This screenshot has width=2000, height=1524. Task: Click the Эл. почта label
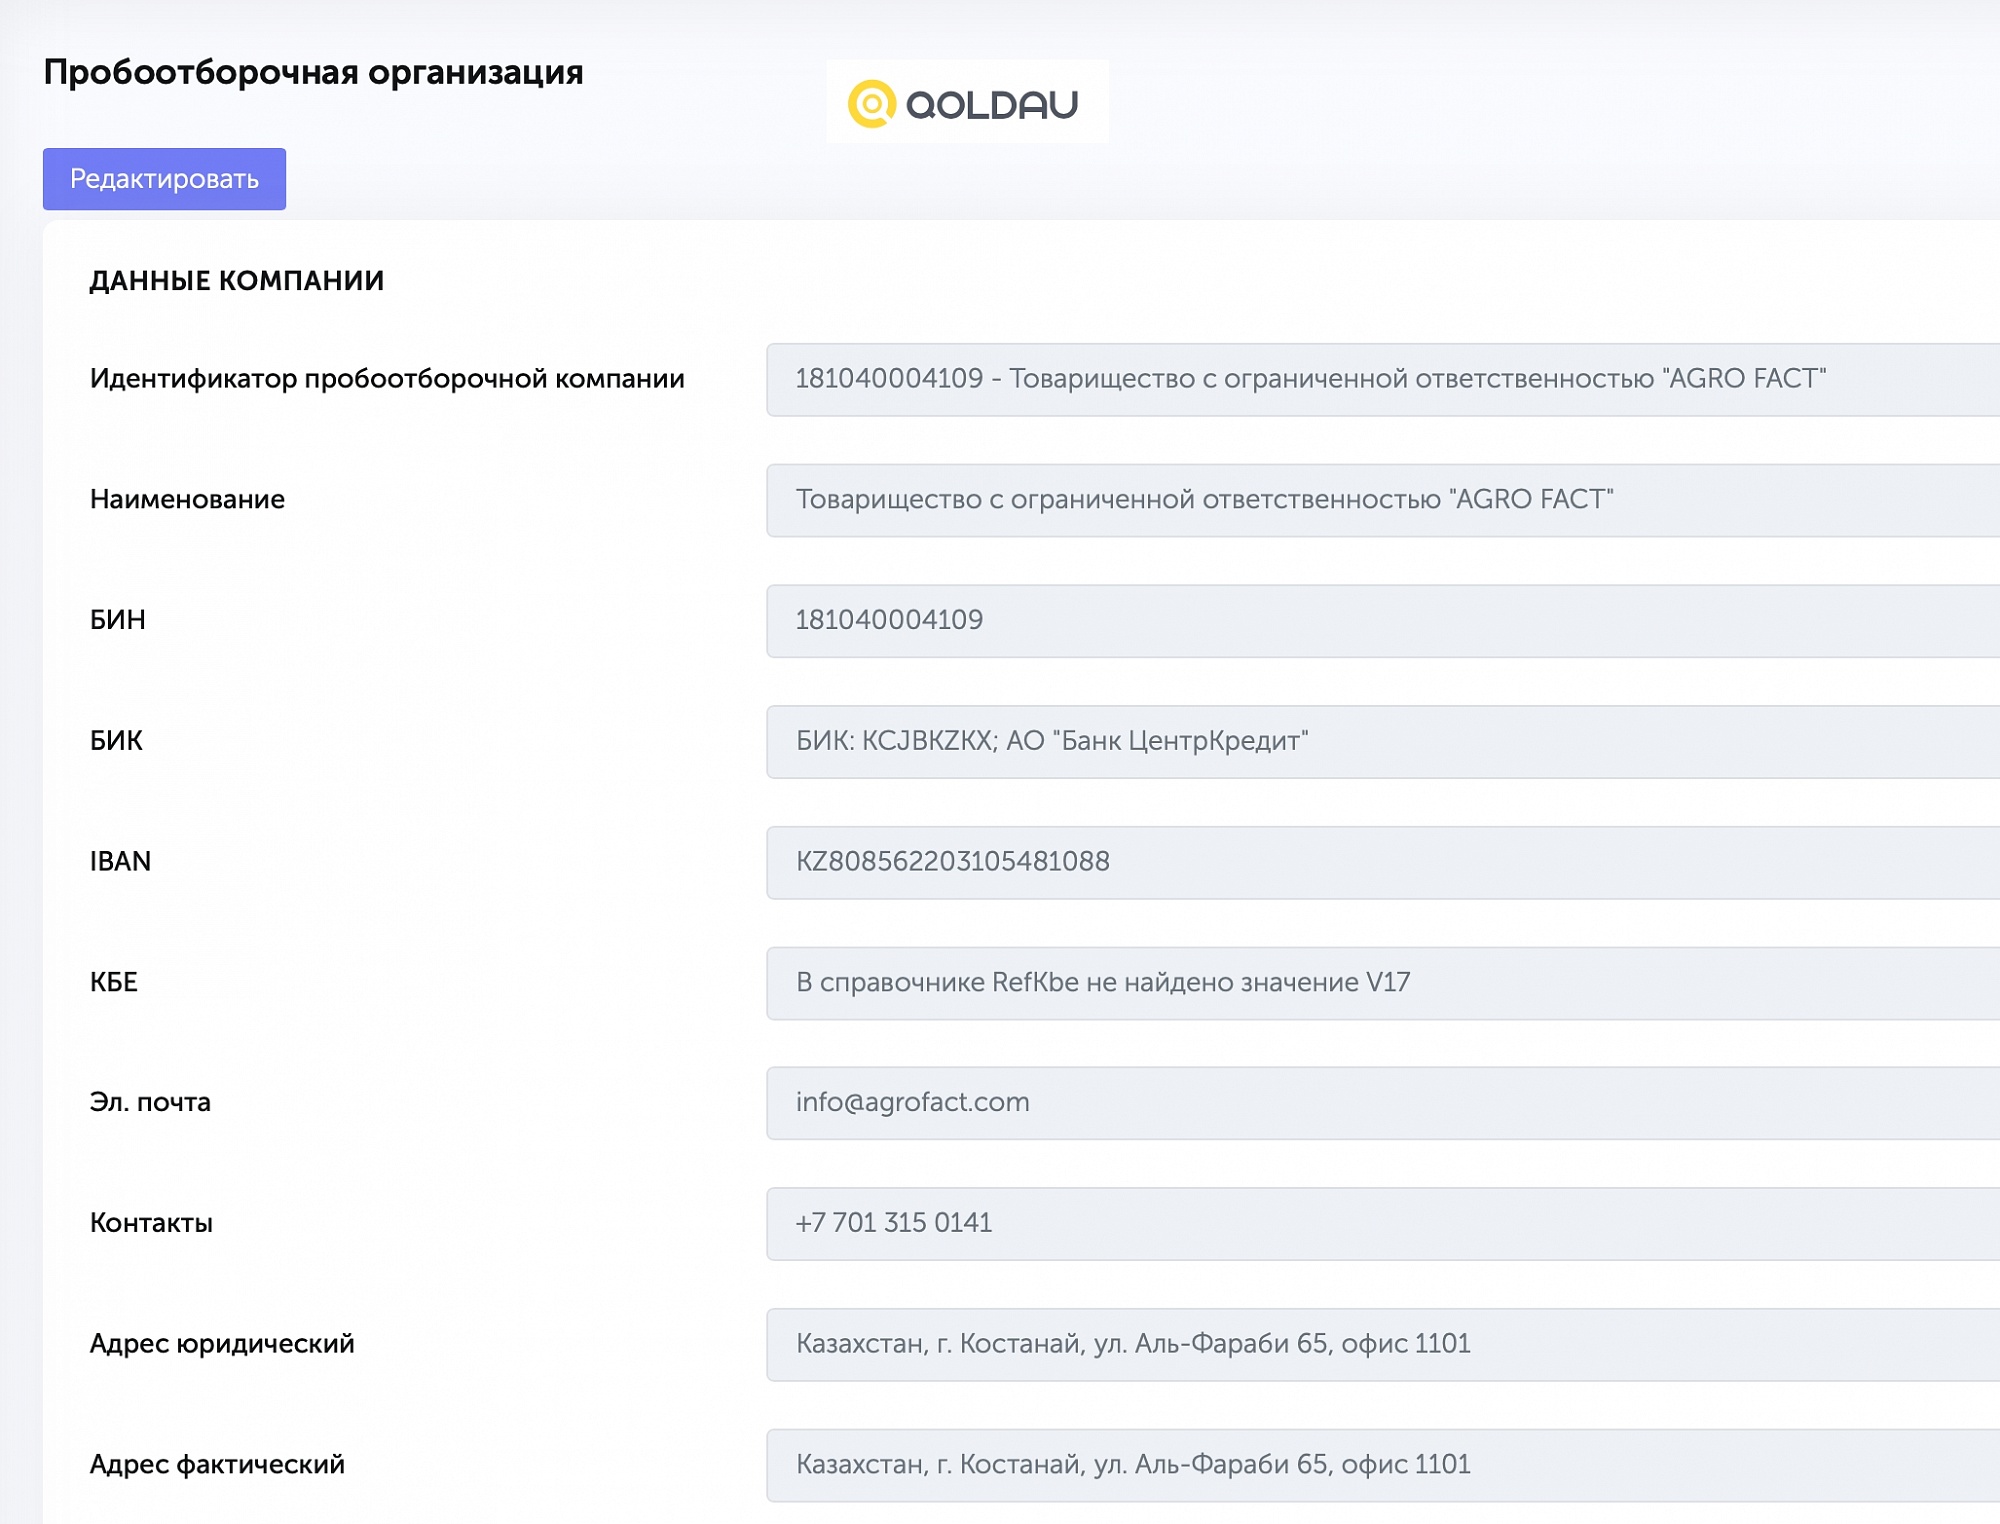(x=150, y=1103)
